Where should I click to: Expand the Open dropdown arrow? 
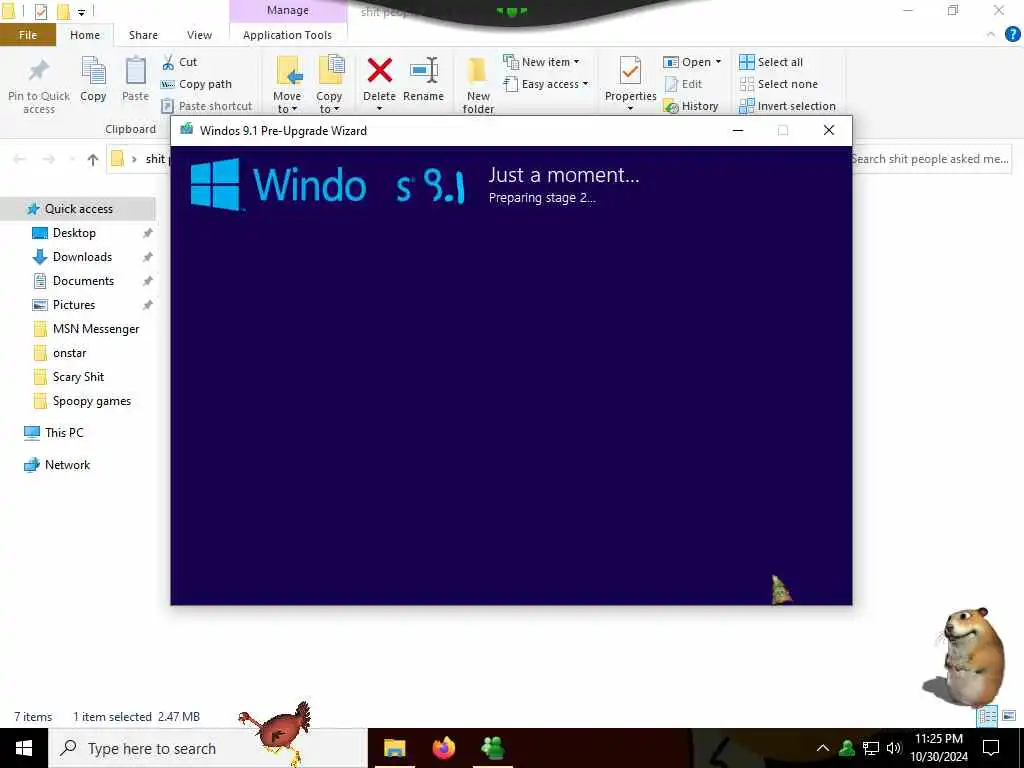(718, 61)
